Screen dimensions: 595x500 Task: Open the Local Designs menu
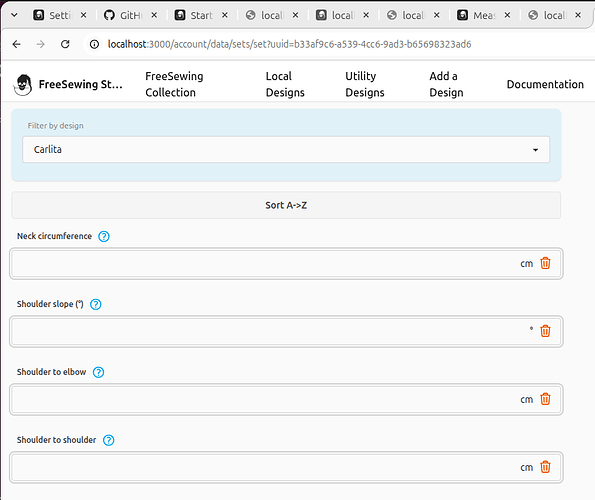(285, 84)
